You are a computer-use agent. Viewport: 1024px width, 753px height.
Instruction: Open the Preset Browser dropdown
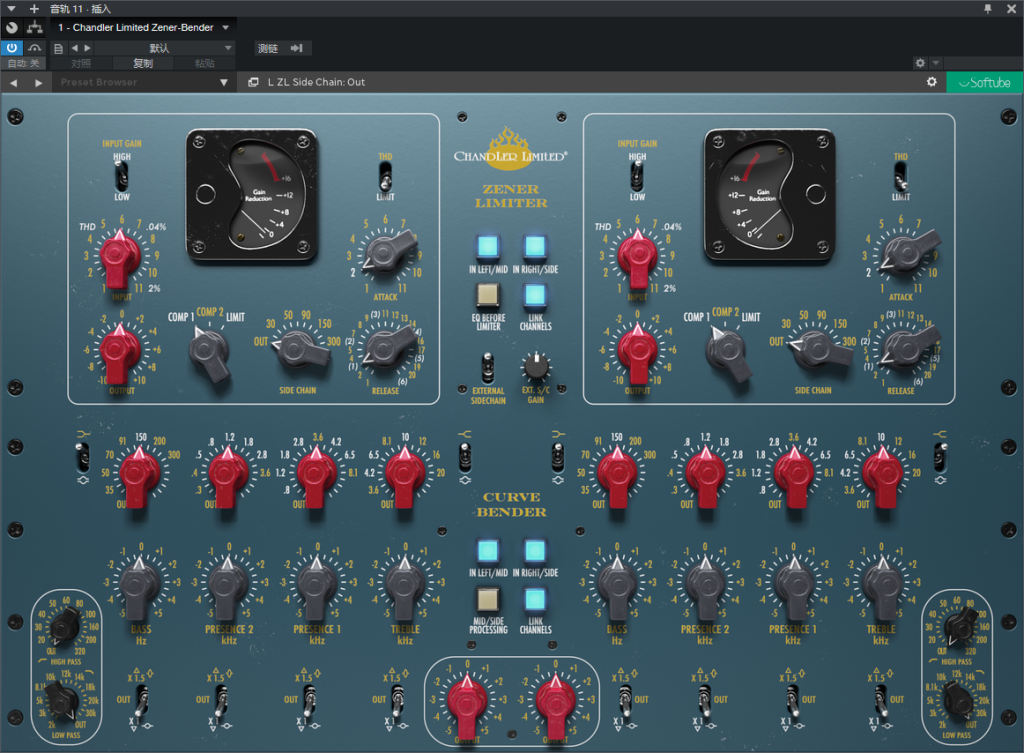coord(144,82)
